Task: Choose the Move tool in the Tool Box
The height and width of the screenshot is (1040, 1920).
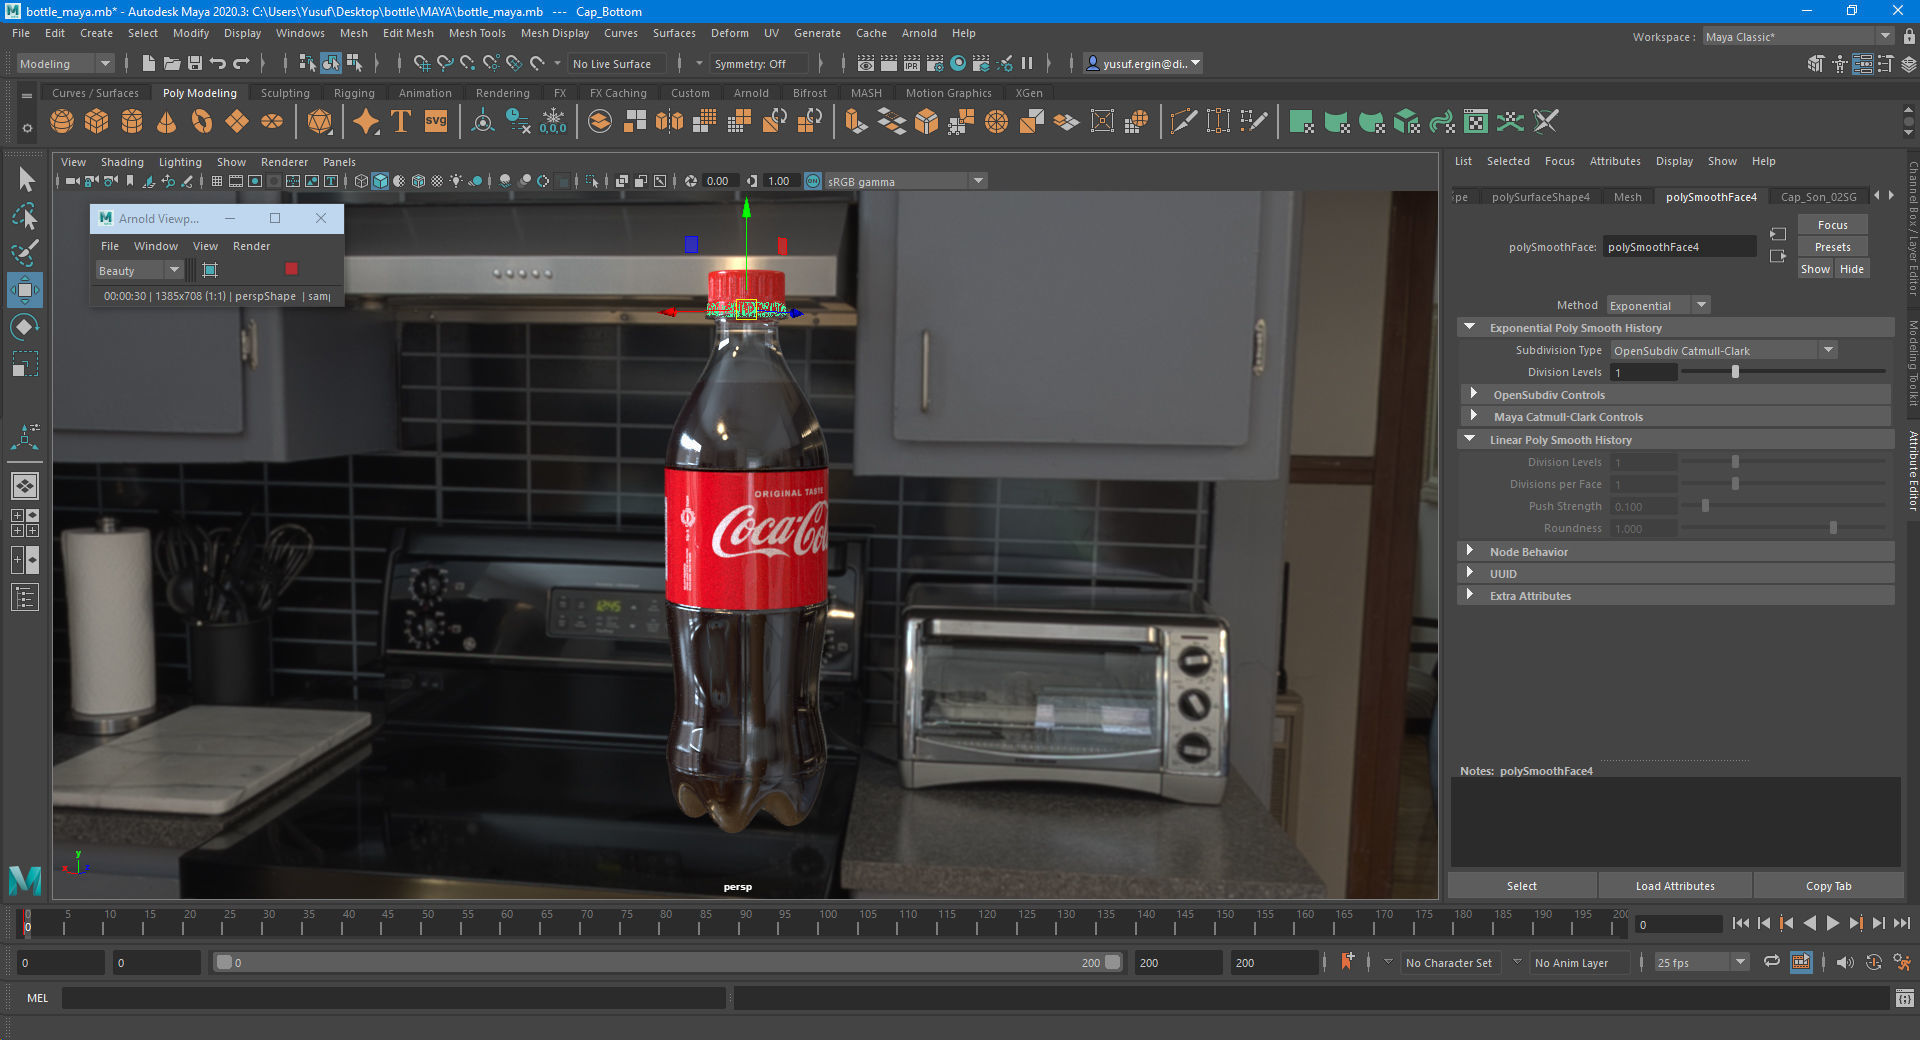Action: [x=25, y=290]
